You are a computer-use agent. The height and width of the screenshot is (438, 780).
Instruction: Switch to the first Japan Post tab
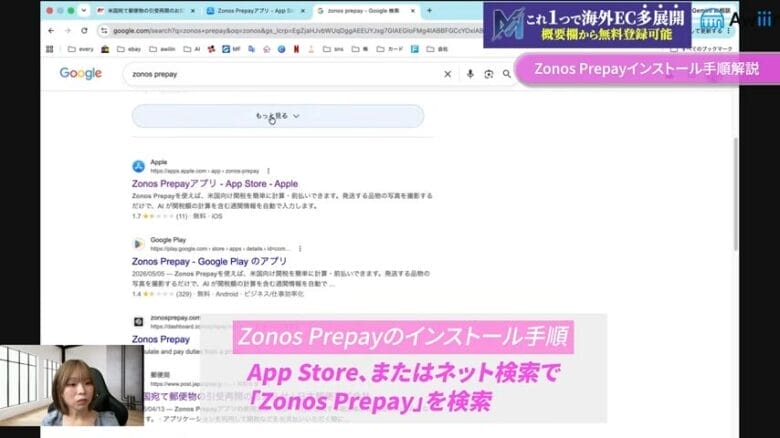146,10
